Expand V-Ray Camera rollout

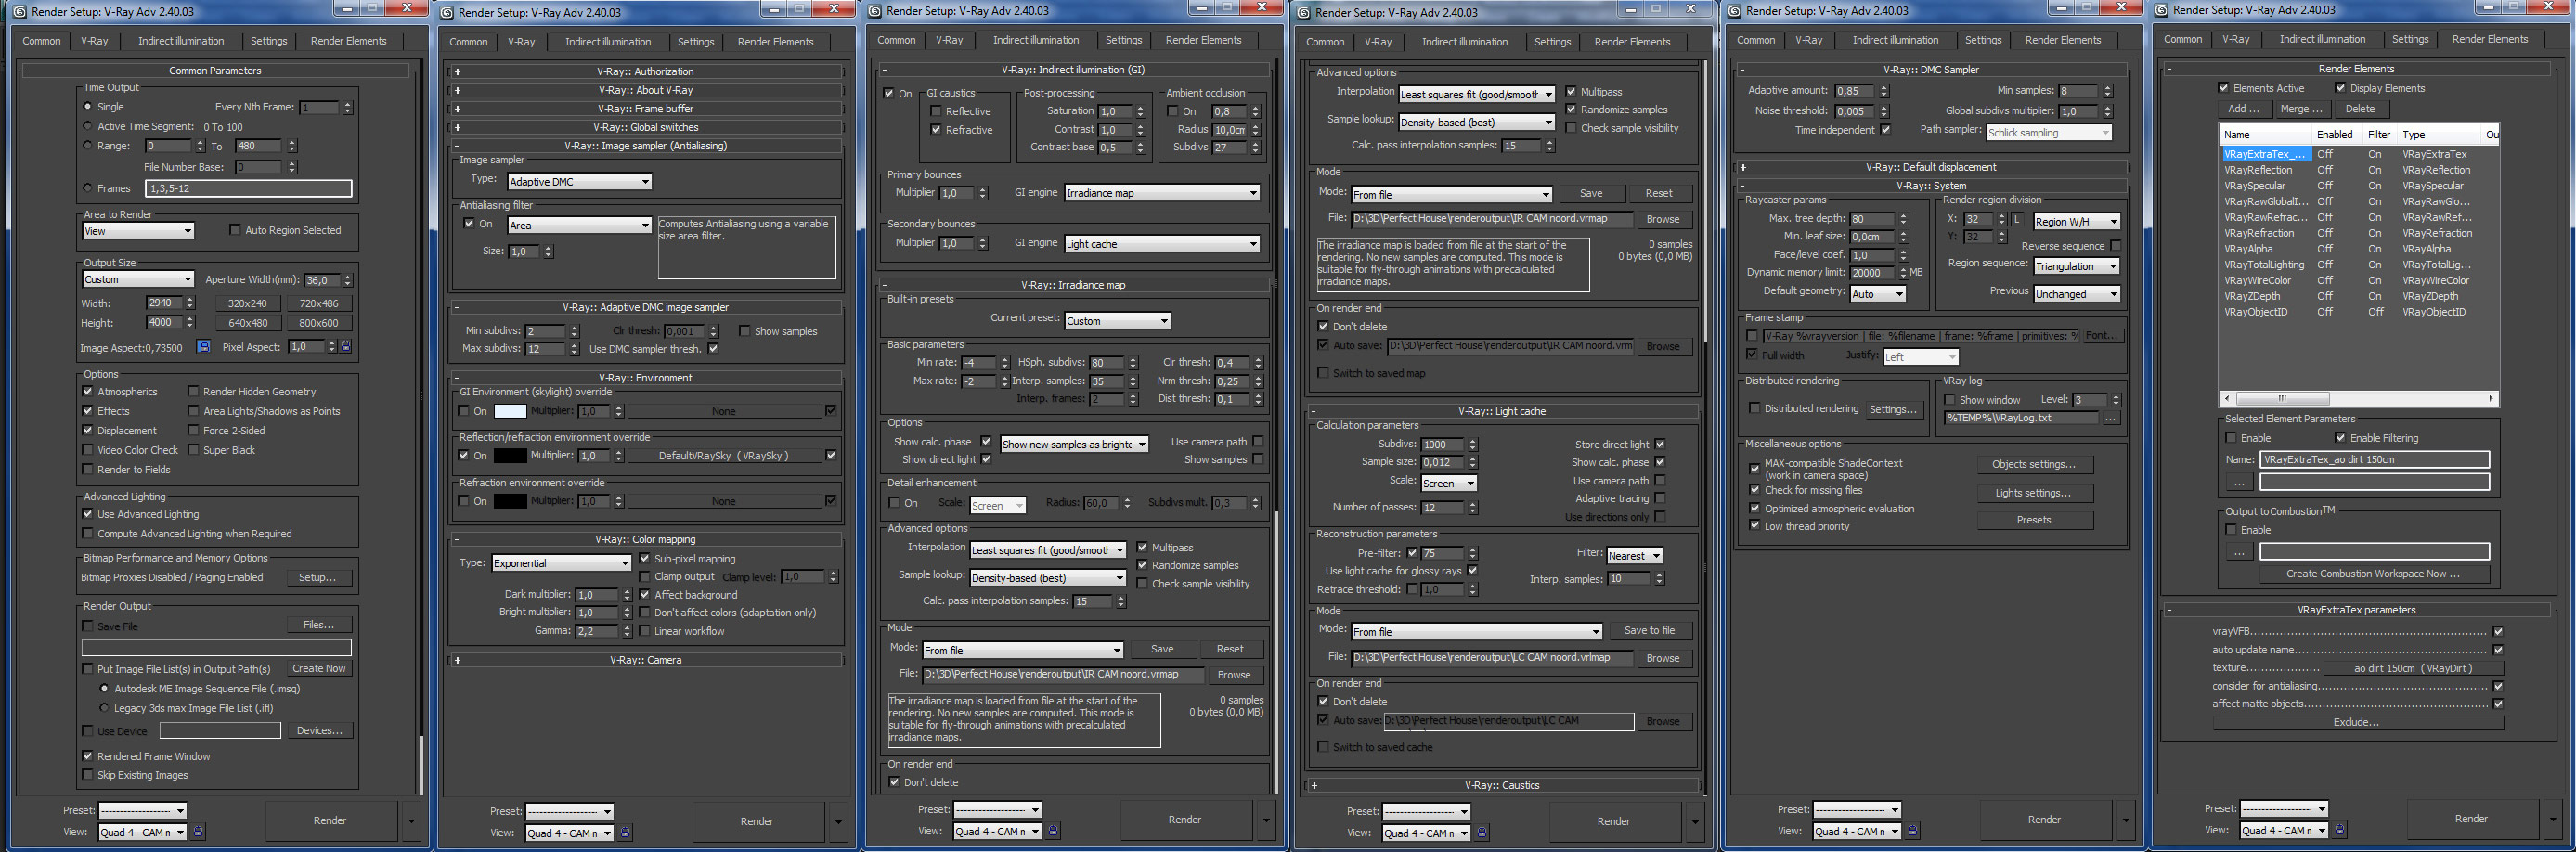(x=645, y=660)
